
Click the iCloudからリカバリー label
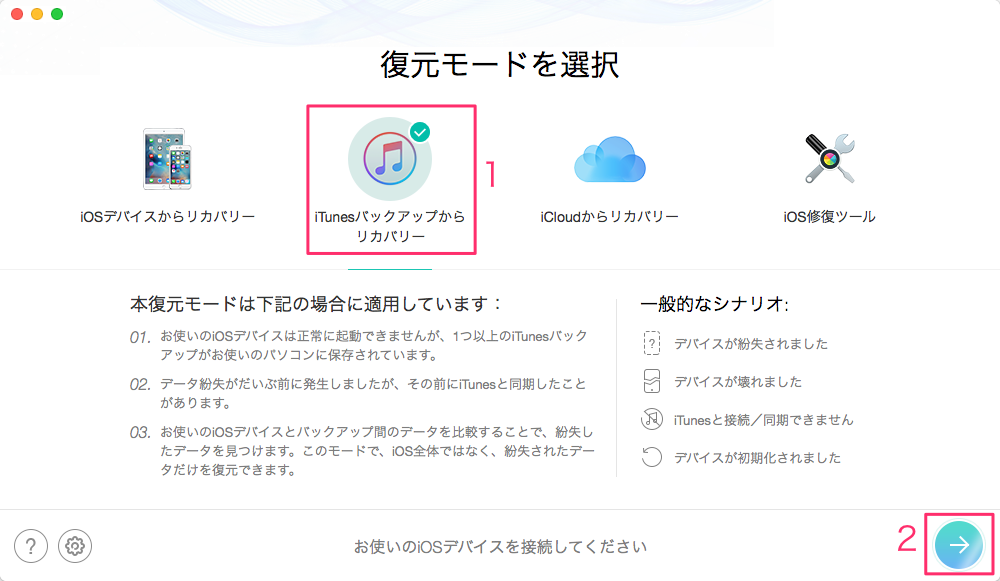(x=610, y=217)
